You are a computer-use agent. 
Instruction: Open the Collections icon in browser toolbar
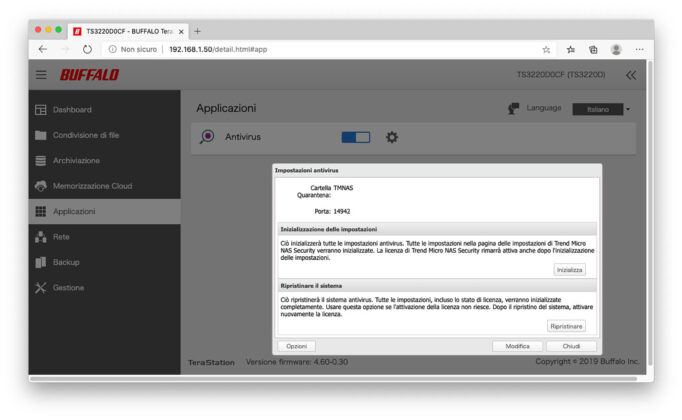click(x=593, y=50)
